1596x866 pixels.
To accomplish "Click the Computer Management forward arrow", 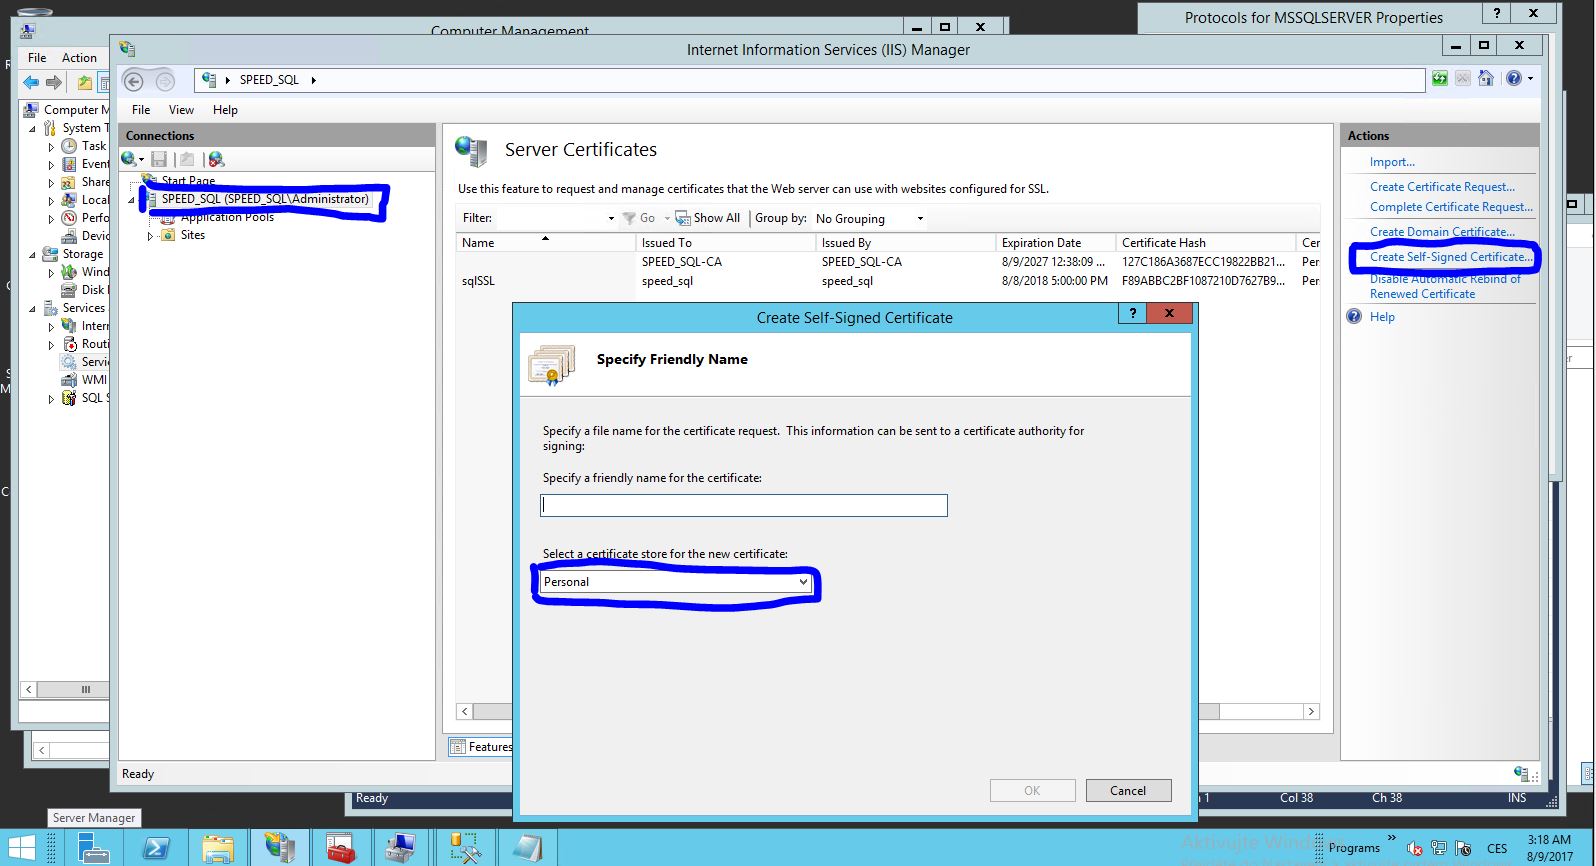I will pyautogui.click(x=54, y=83).
